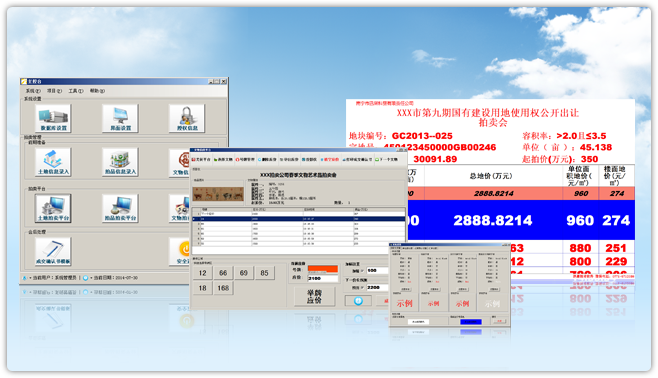Image resolution: width=658 pixels, height=378 pixels.
Task: Launch the 土地信息录入 land entry icon
Action: coord(53,162)
